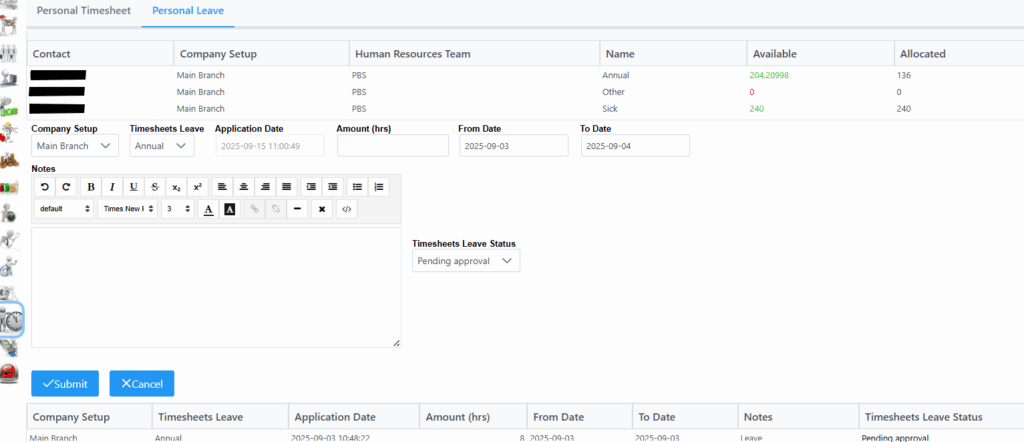This screenshot has width=1024, height=442.
Task: Apply underline in Notes editor
Action: tap(133, 187)
